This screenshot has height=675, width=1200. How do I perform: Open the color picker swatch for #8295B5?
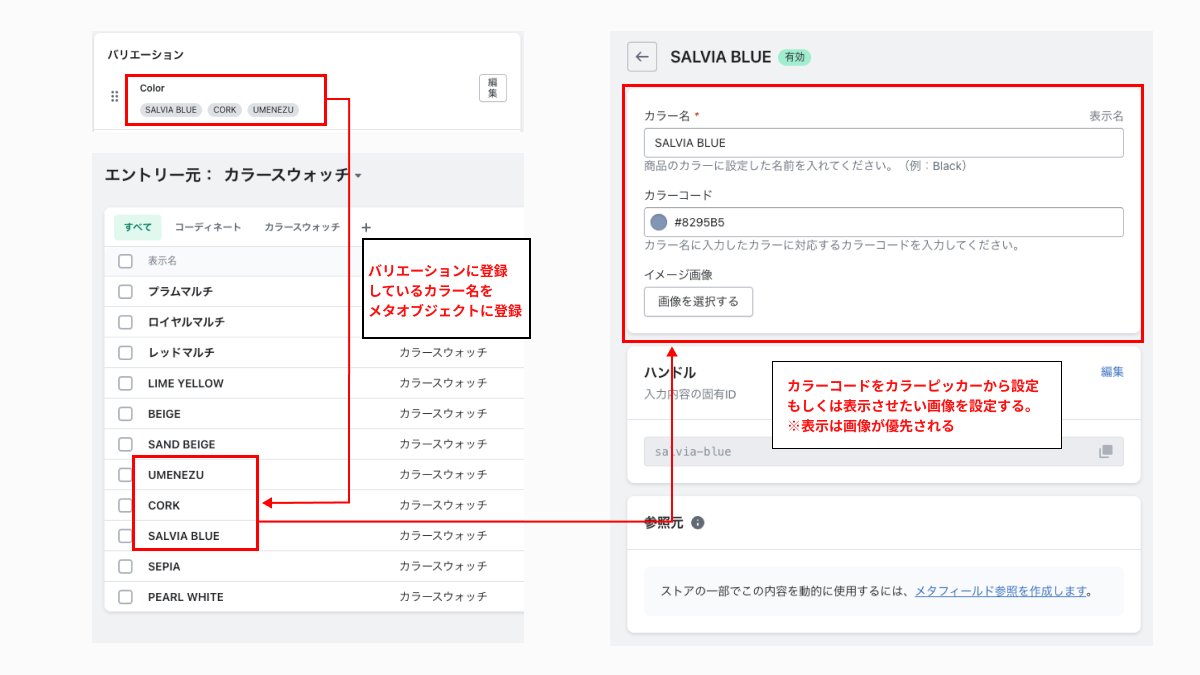[x=659, y=222]
